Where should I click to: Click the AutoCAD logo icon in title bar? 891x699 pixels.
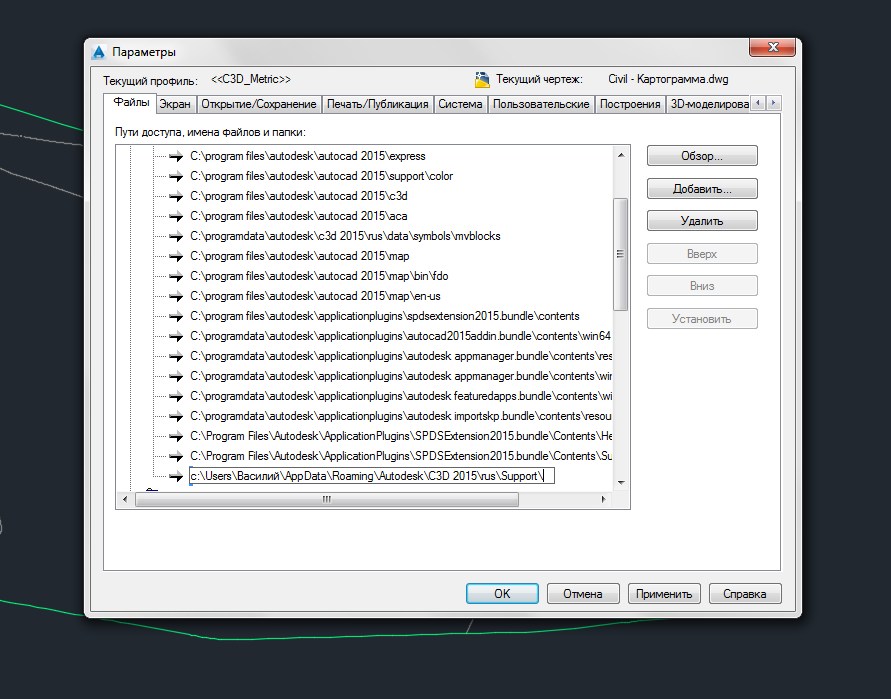(x=99, y=52)
